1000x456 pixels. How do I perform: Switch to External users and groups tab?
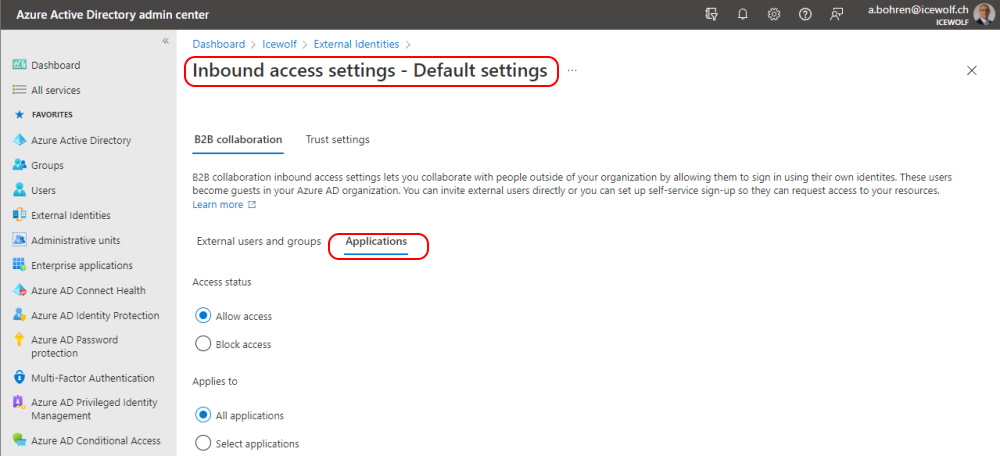(258, 242)
